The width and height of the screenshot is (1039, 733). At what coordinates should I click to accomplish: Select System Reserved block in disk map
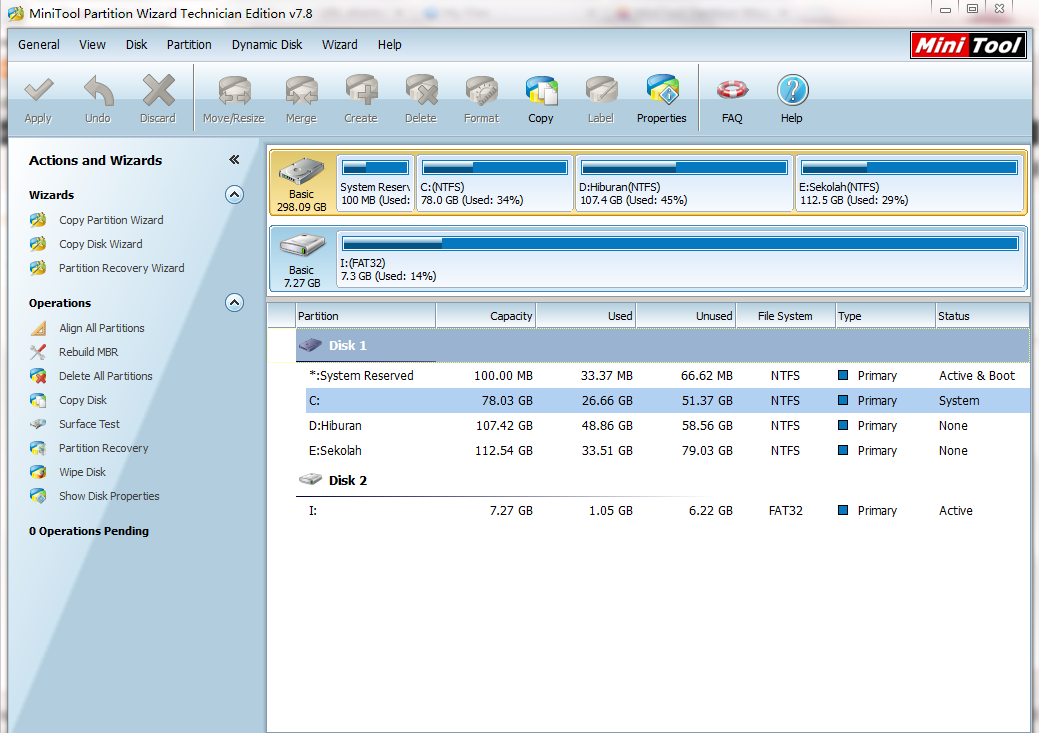click(x=375, y=184)
